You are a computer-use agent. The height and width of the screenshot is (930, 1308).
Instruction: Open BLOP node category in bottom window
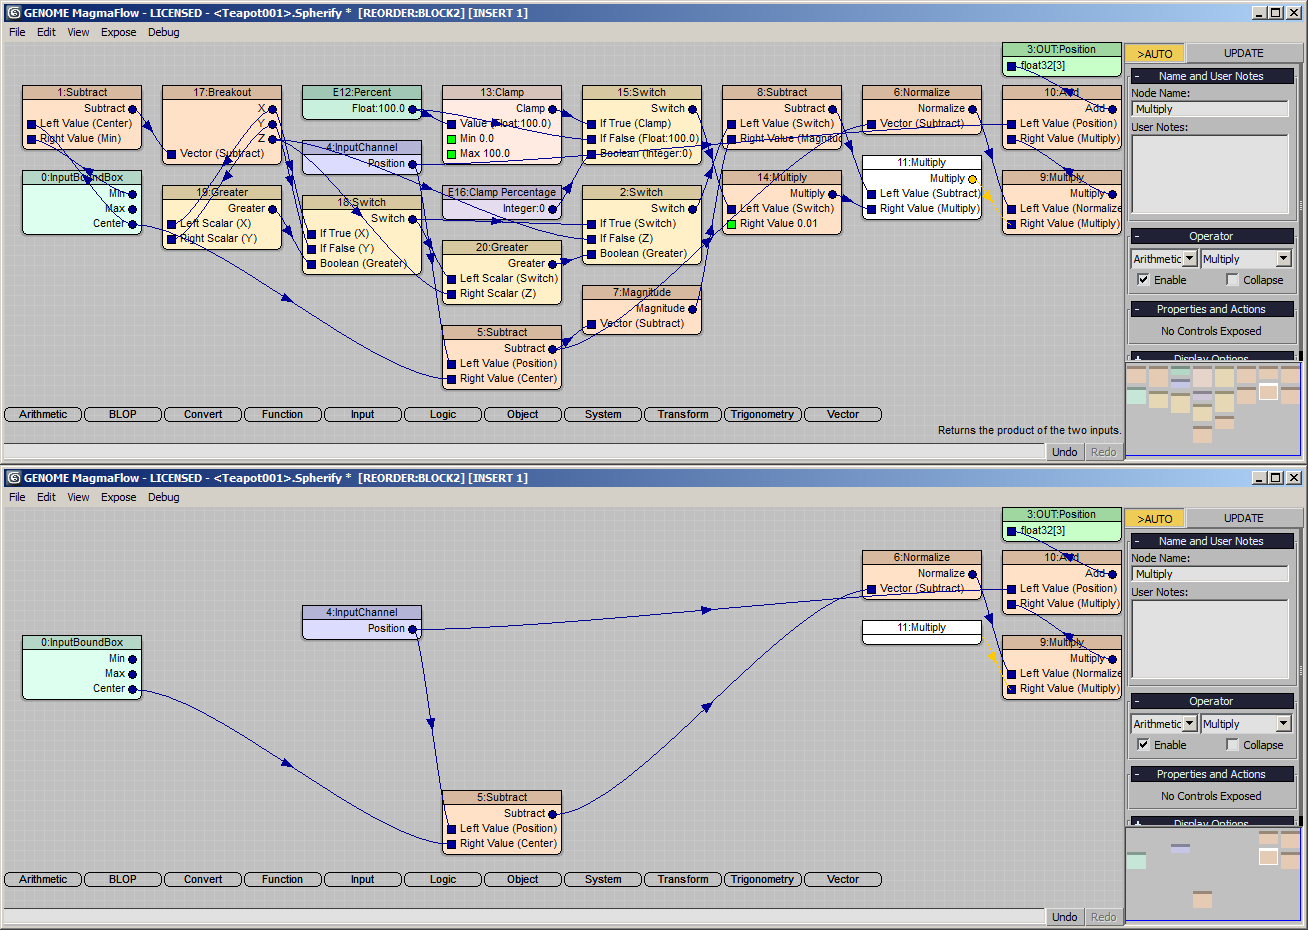[x=123, y=879]
